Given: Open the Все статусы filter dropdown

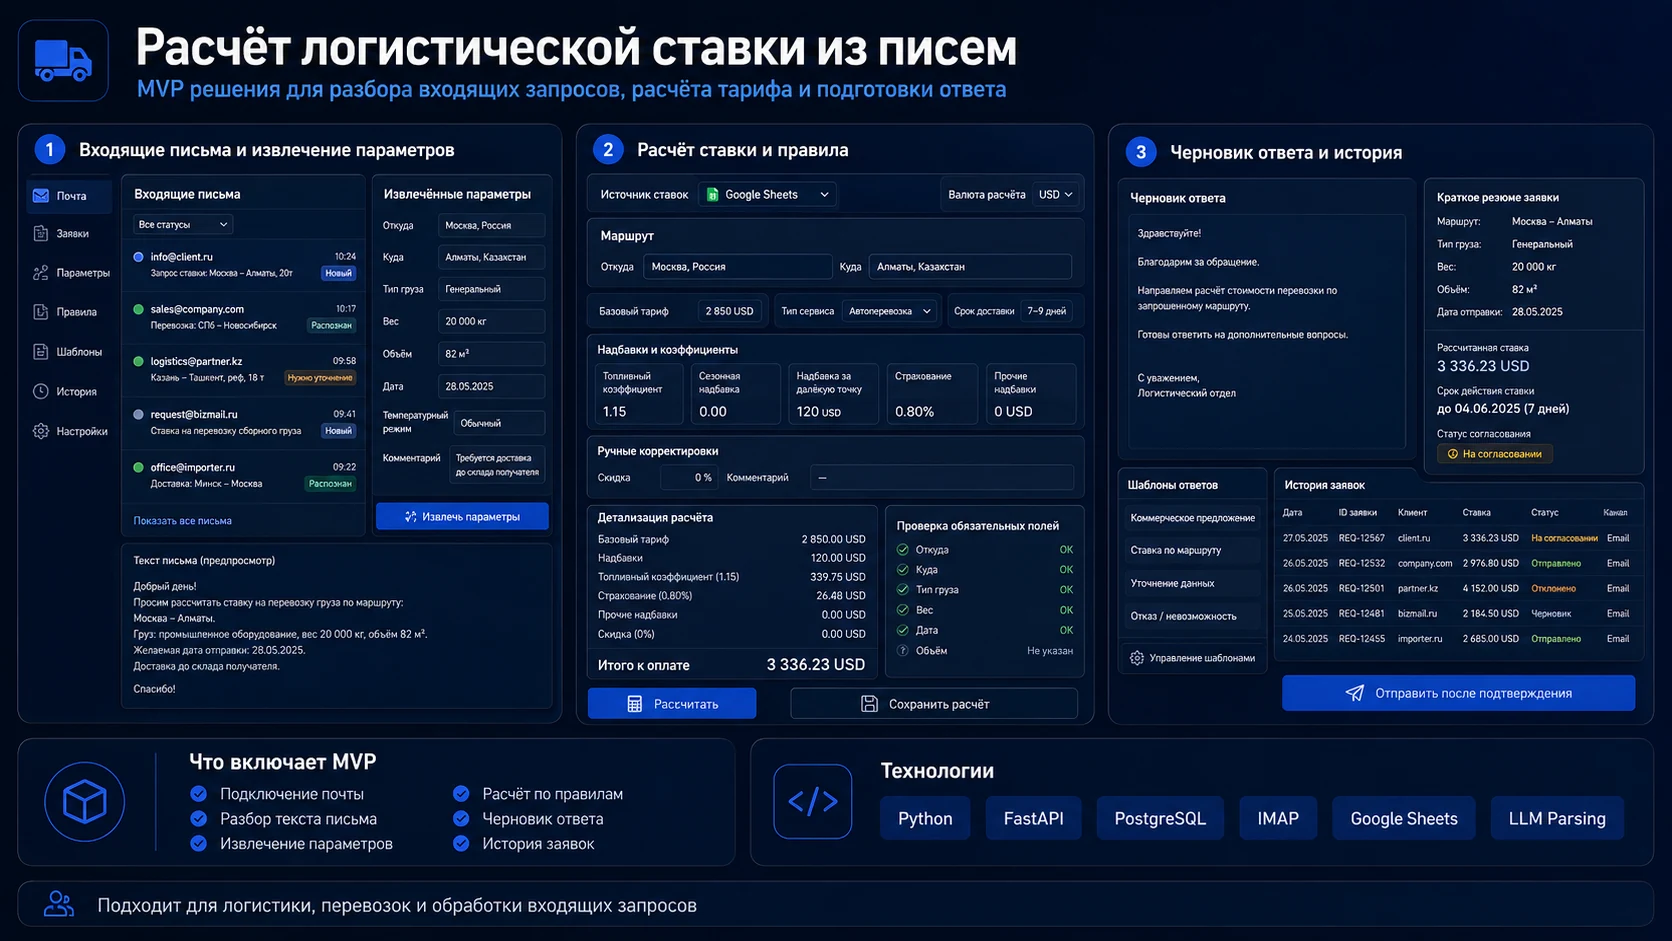Looking at the screenshot, I should 182,224.
